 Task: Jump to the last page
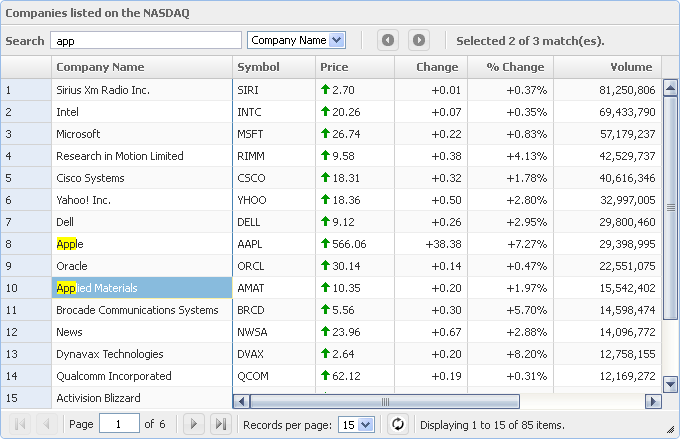pyautogui.click(x=220, y=424)
